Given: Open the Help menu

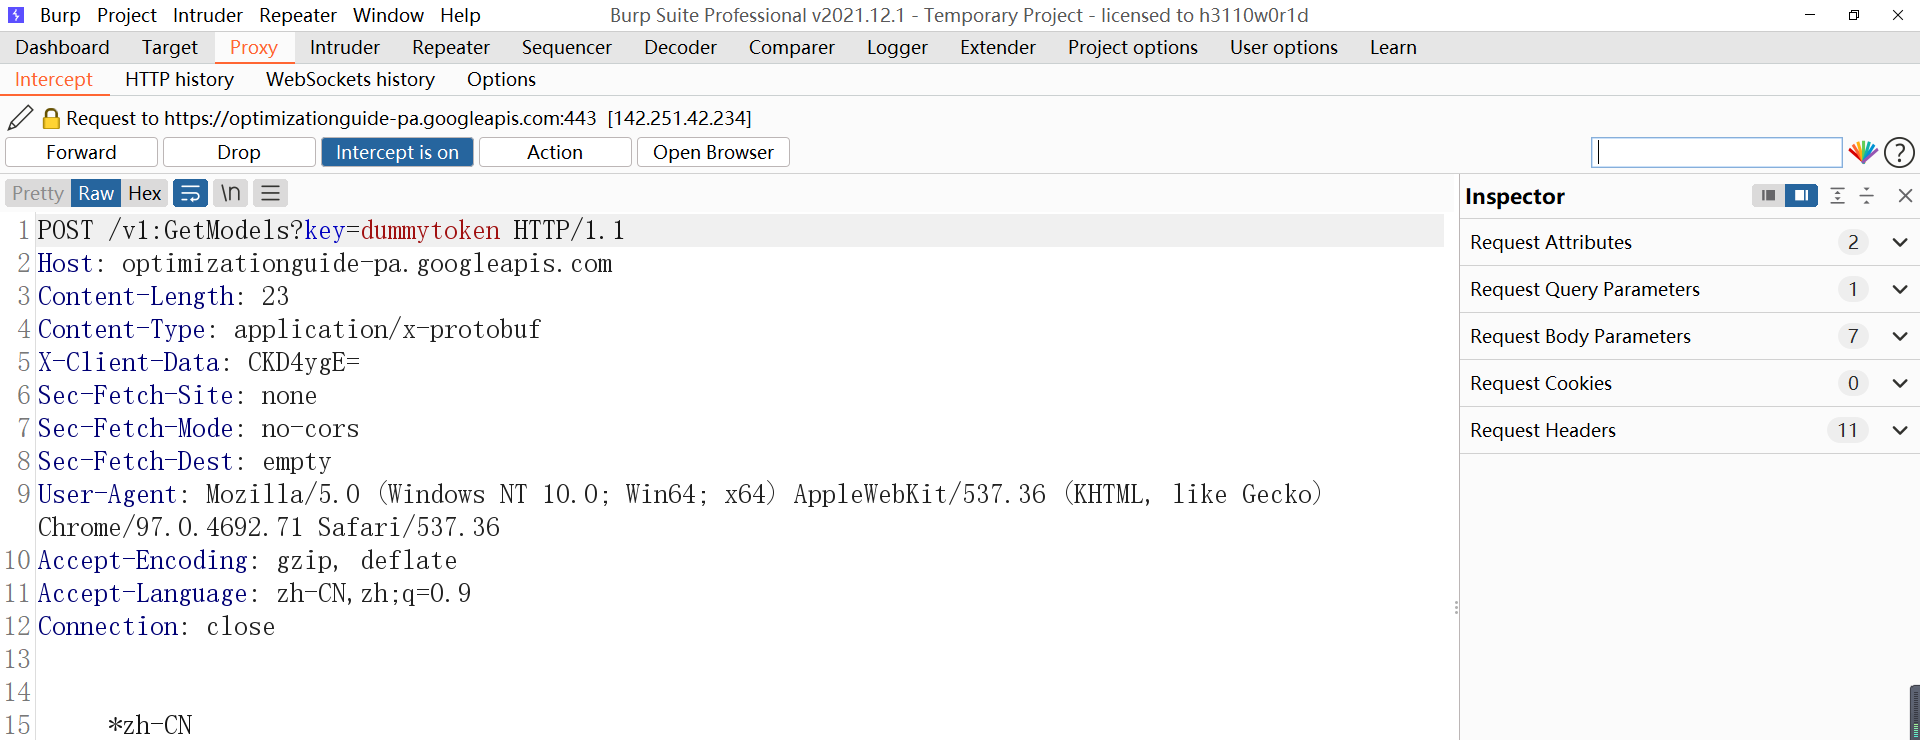Looking at the screenshot, I should (460, 15).
